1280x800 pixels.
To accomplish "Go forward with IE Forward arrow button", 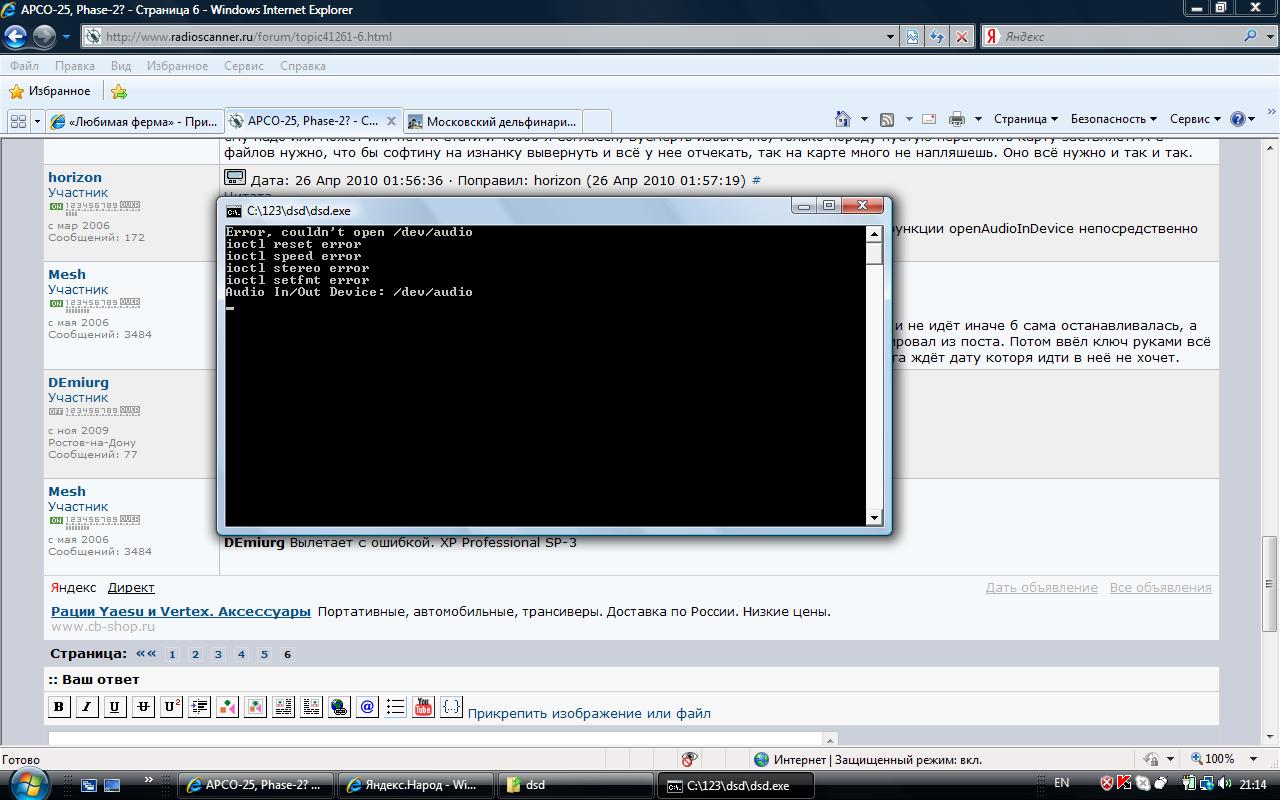I will tap(44, 37).
